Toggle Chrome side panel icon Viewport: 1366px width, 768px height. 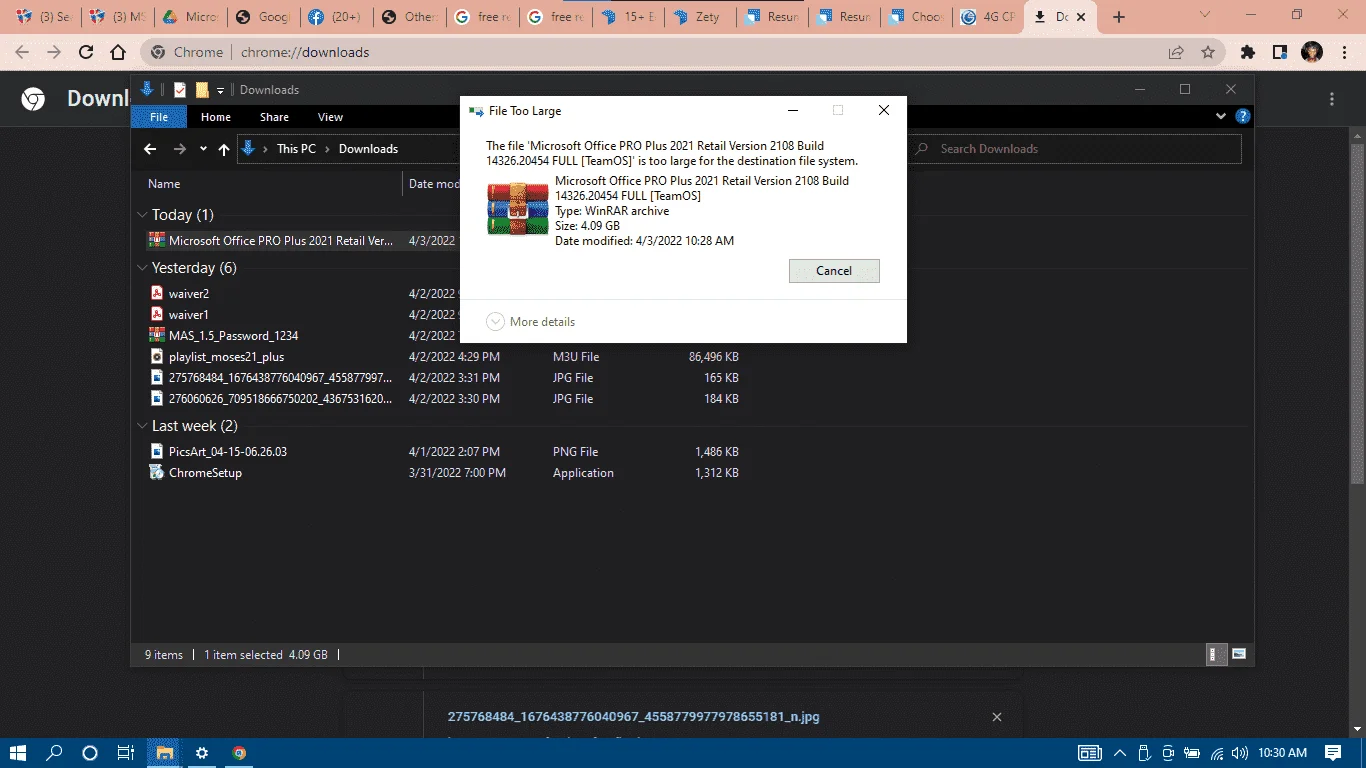click(x=1279, y=52)
